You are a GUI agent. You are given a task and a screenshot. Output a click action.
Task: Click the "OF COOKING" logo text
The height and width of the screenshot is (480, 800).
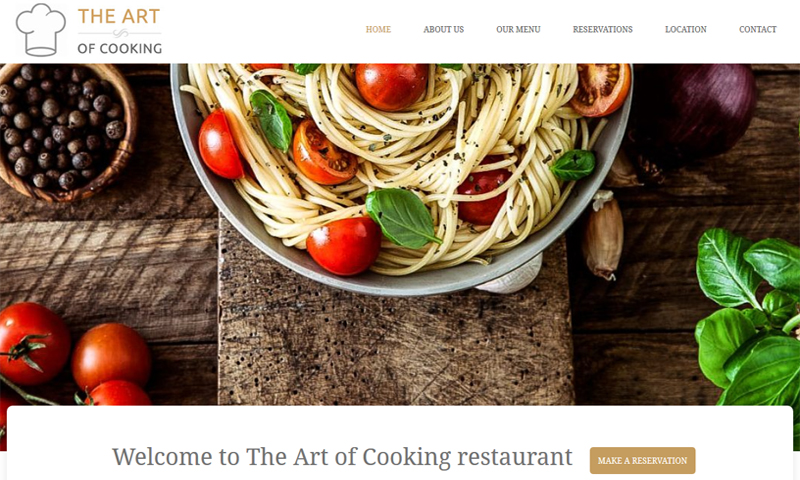[120, 48]
